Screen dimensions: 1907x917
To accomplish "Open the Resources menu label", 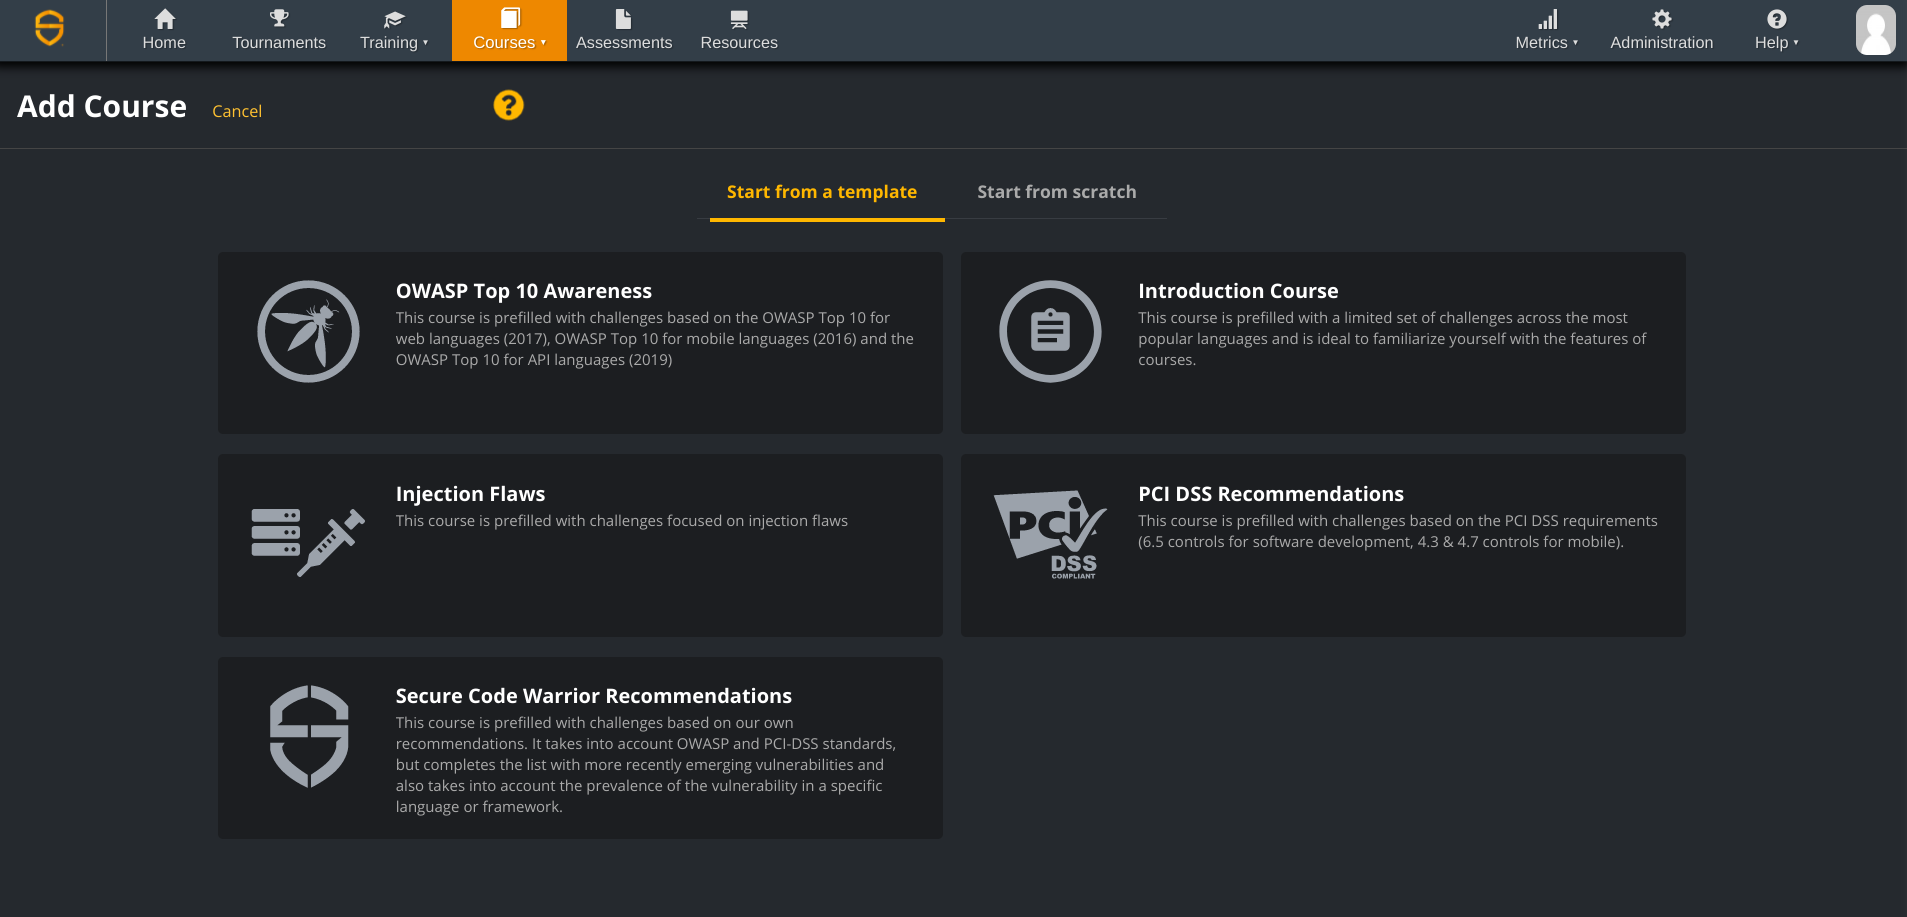I will tap(739, 43).
